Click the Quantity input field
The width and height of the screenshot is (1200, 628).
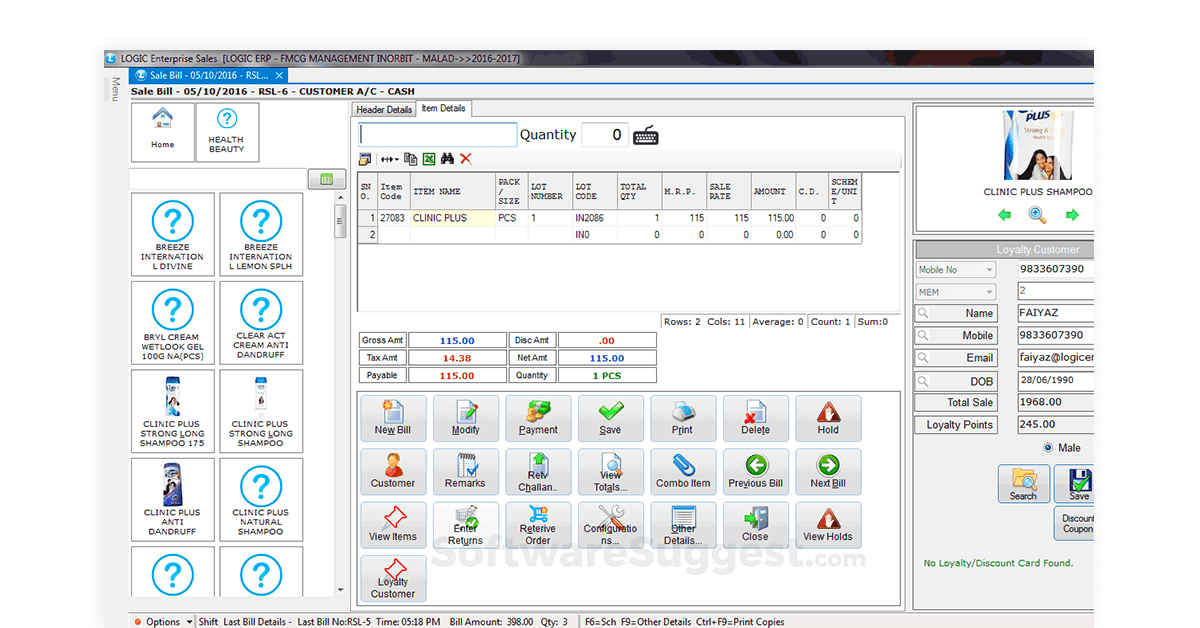[x=605, y=135]
